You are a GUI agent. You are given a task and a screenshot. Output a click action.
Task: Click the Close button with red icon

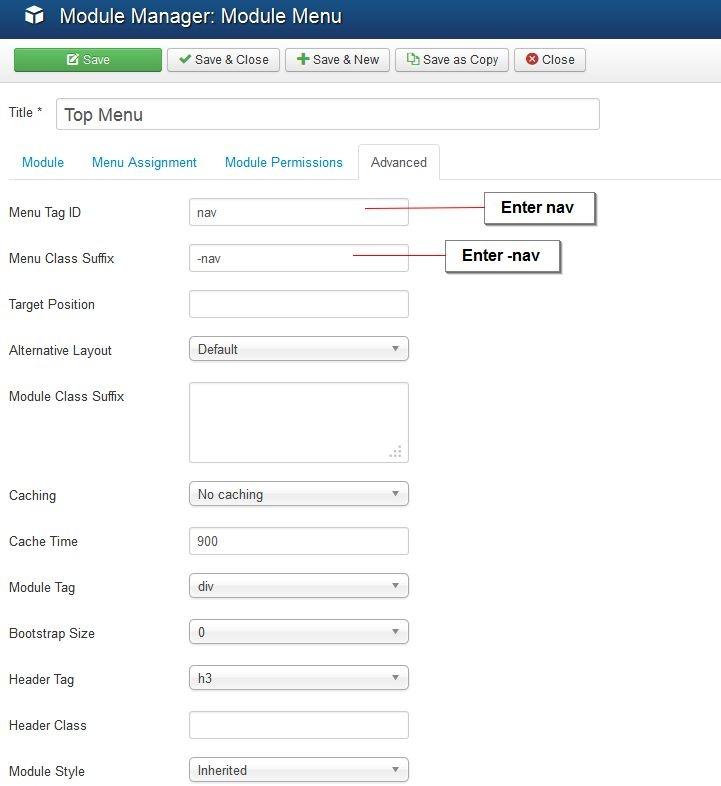click(549, 60)
